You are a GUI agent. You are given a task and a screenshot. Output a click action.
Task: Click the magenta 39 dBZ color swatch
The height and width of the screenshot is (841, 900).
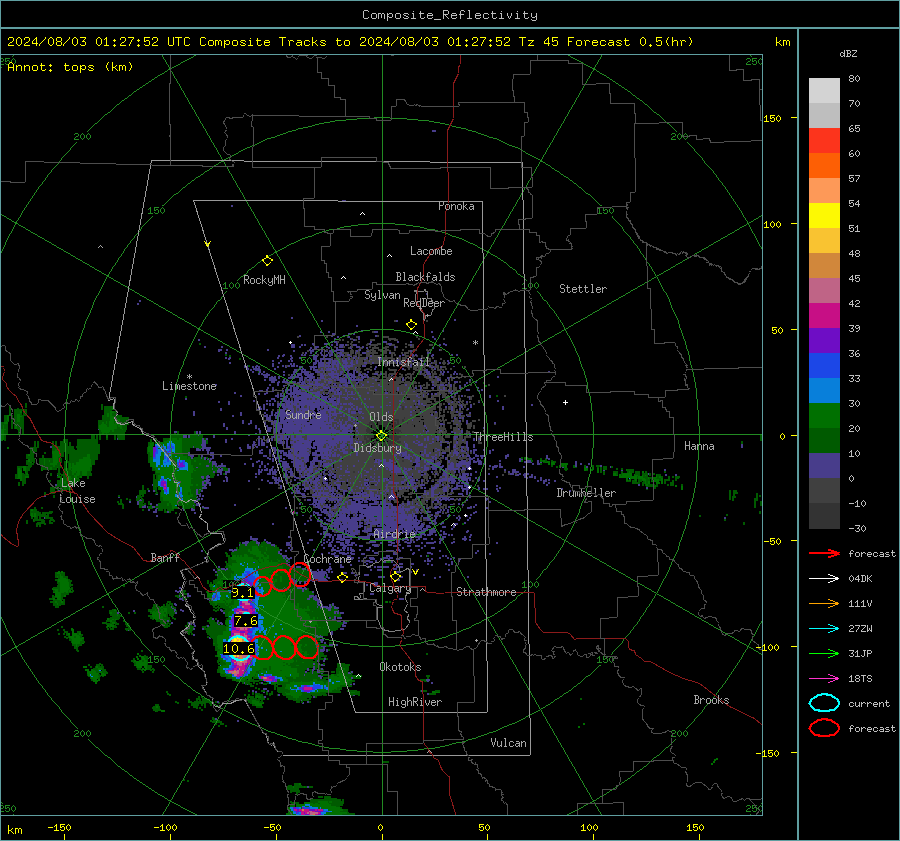(824, 316)
